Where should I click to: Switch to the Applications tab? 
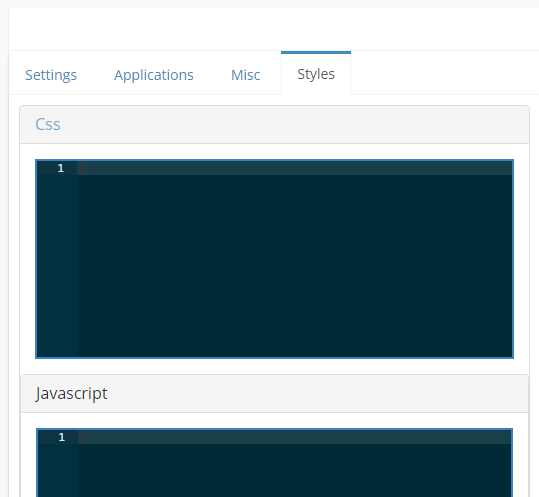pyautogui.click(x=154, y=75)
